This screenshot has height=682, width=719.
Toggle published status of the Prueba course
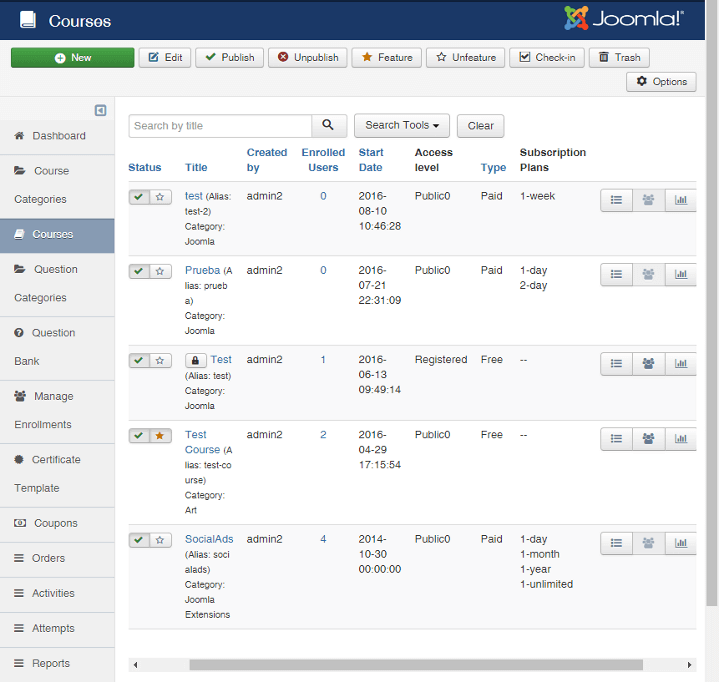139,272
